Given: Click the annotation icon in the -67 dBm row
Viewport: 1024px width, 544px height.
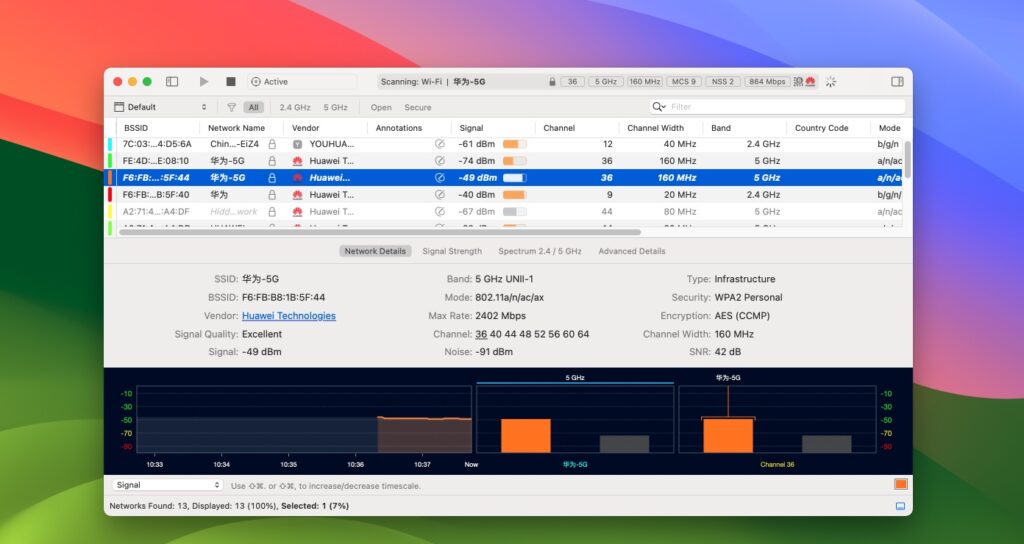Looking at the screenshot, I should pos(440,212).
